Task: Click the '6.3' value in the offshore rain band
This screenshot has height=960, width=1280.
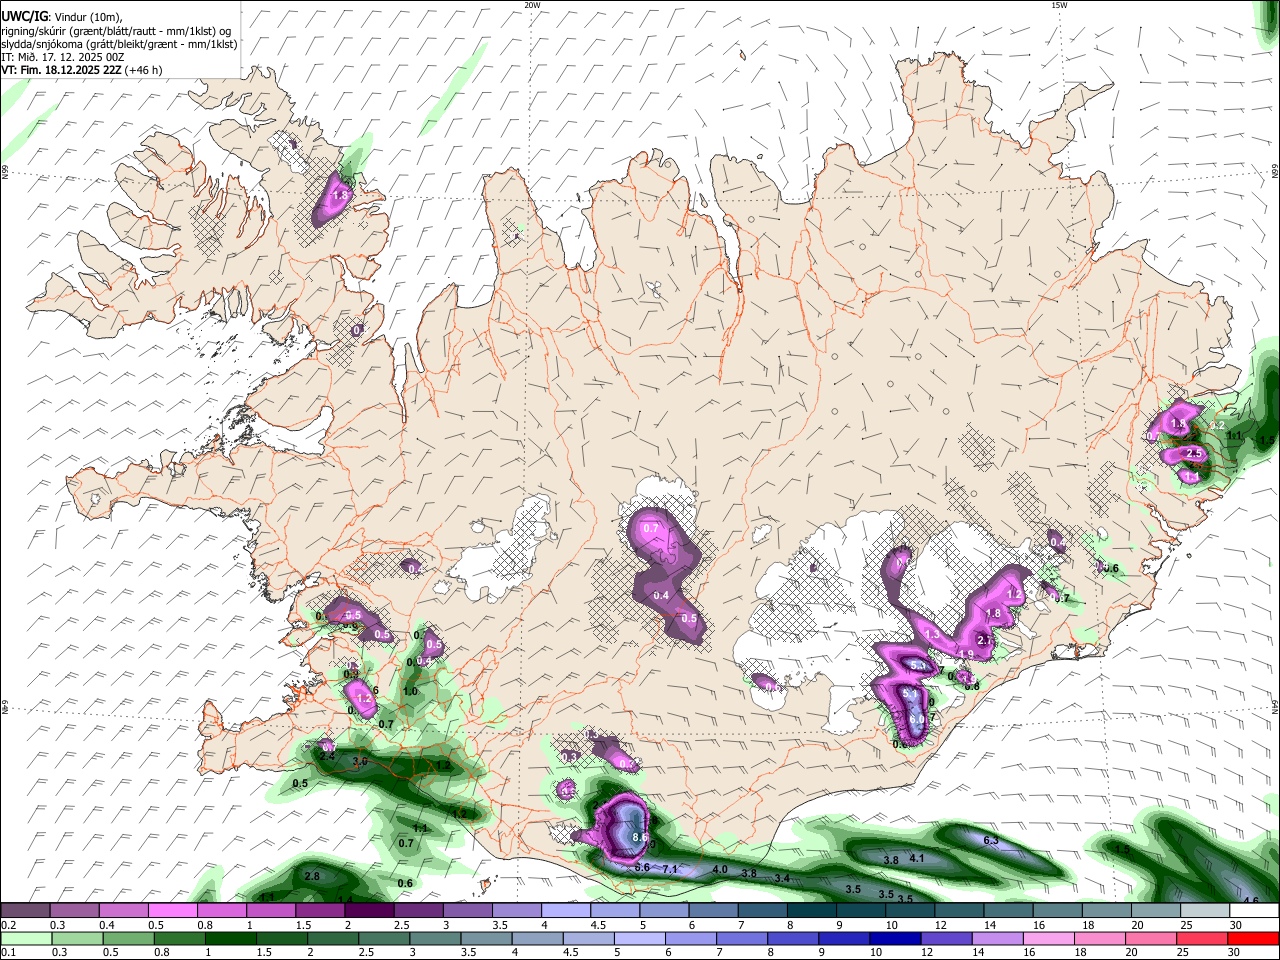Action: click(x=991, y=841)
